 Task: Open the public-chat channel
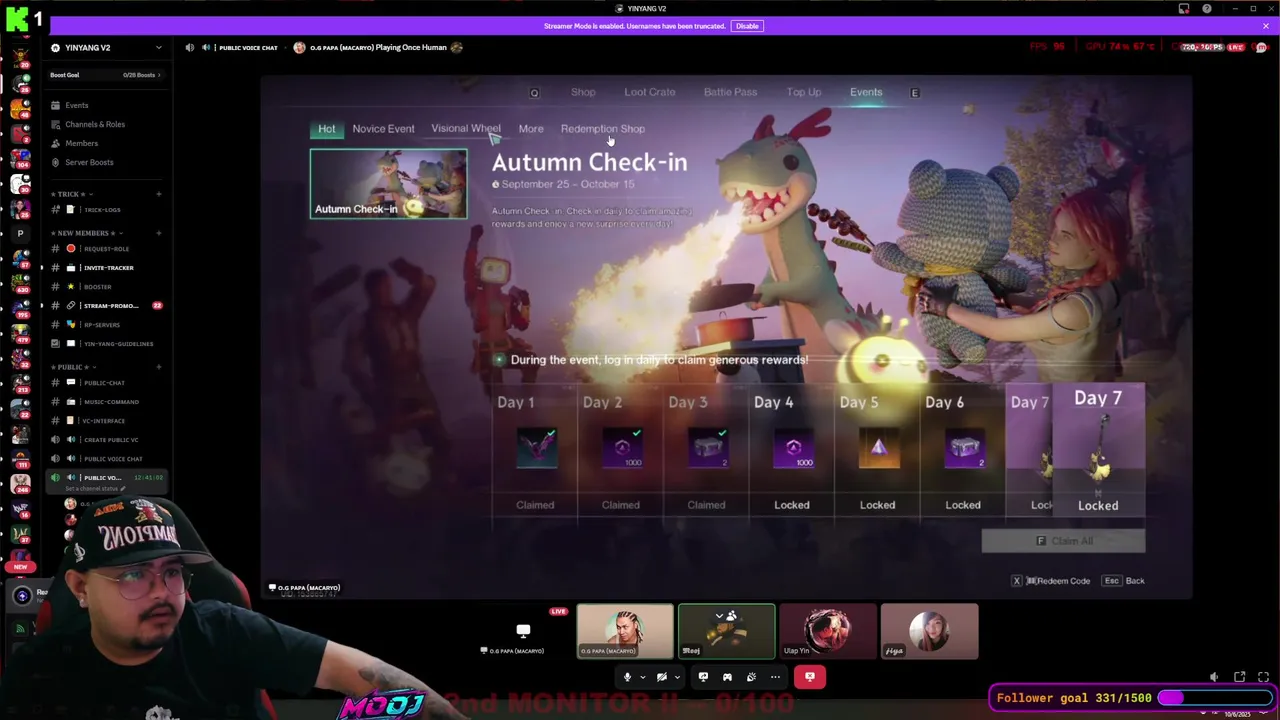[105, 383]
